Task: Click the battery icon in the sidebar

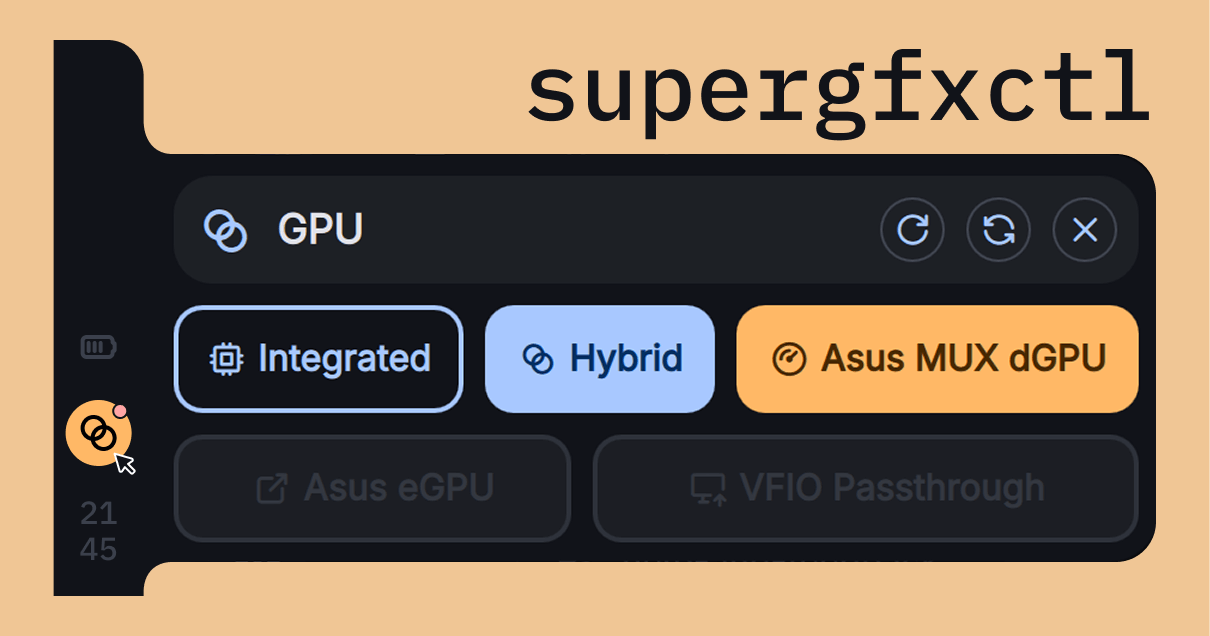Action: (97, 347)
